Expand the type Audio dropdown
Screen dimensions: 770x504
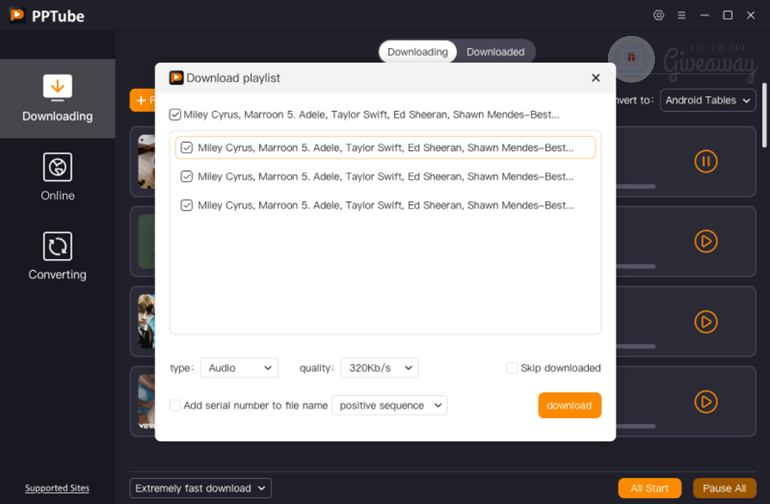(239, 368)
